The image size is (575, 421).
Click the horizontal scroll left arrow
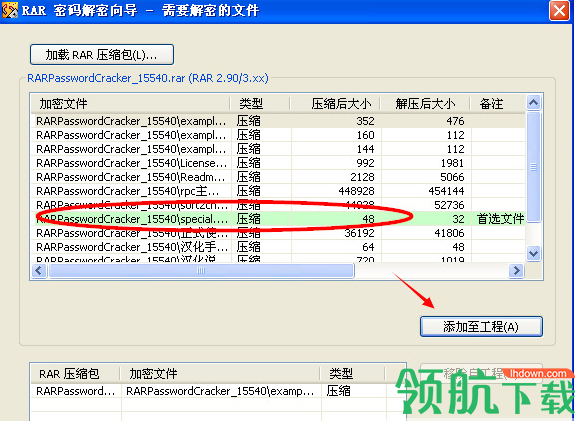click(39, 271)
